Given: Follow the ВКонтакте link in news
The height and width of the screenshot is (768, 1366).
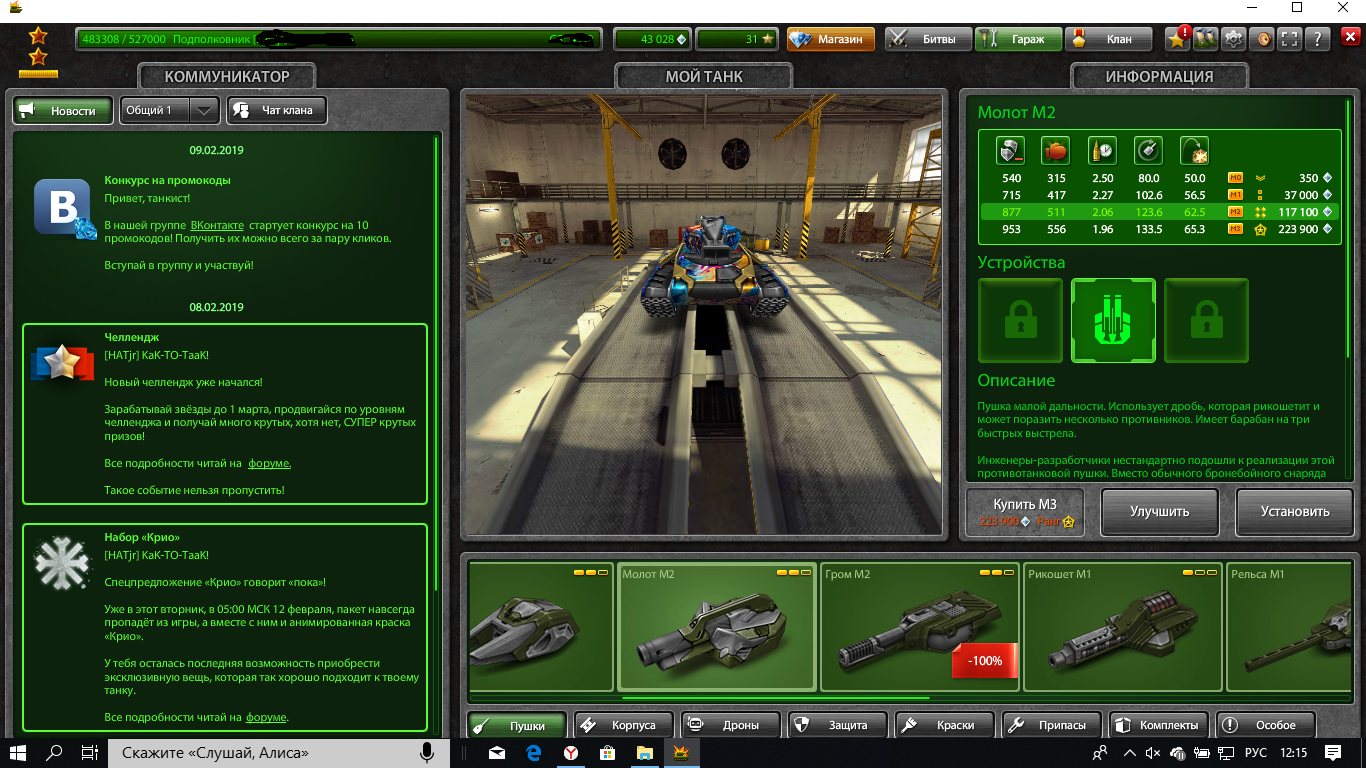Looking at the screenshot, I should pos(218,225).
